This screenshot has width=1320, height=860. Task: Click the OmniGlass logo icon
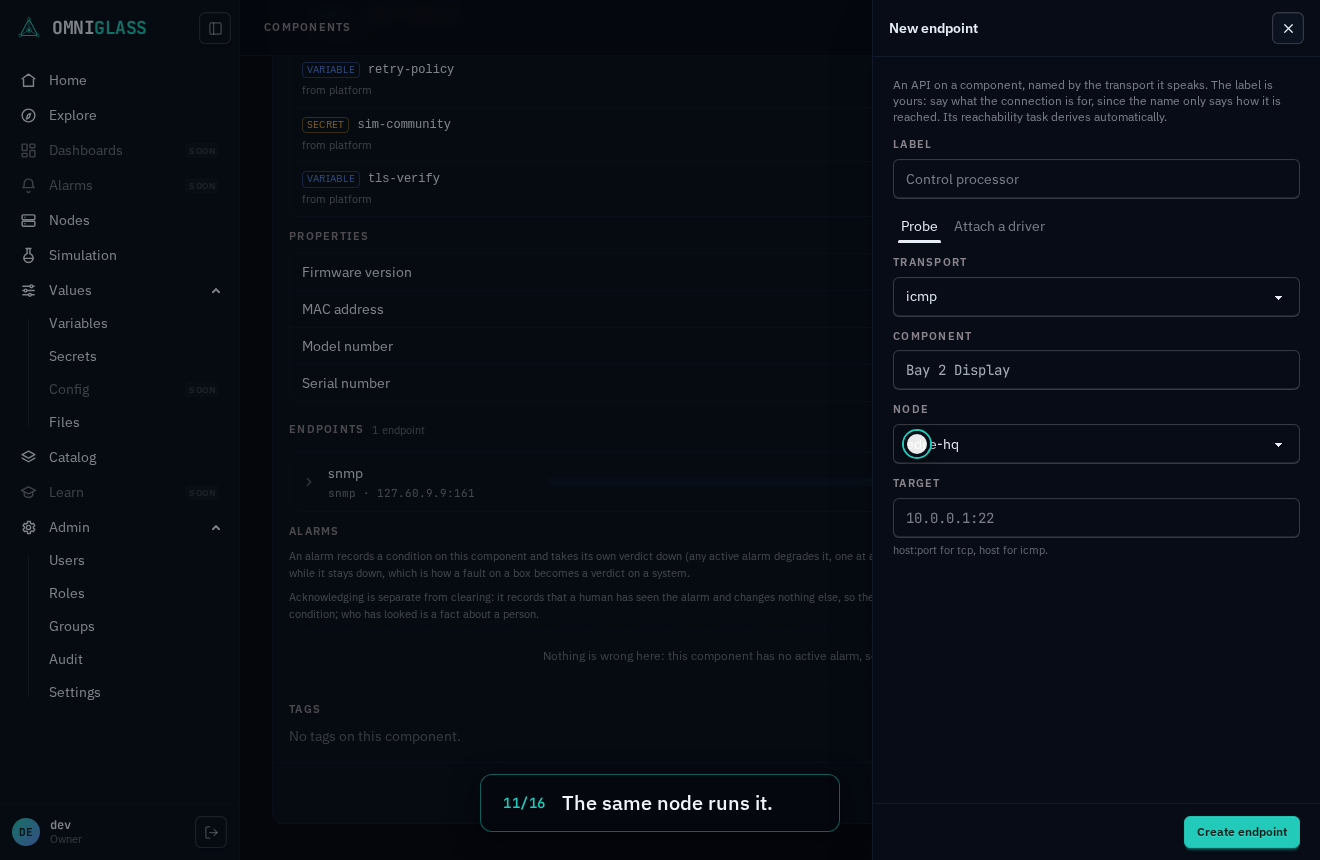click(x=29, y=28)
